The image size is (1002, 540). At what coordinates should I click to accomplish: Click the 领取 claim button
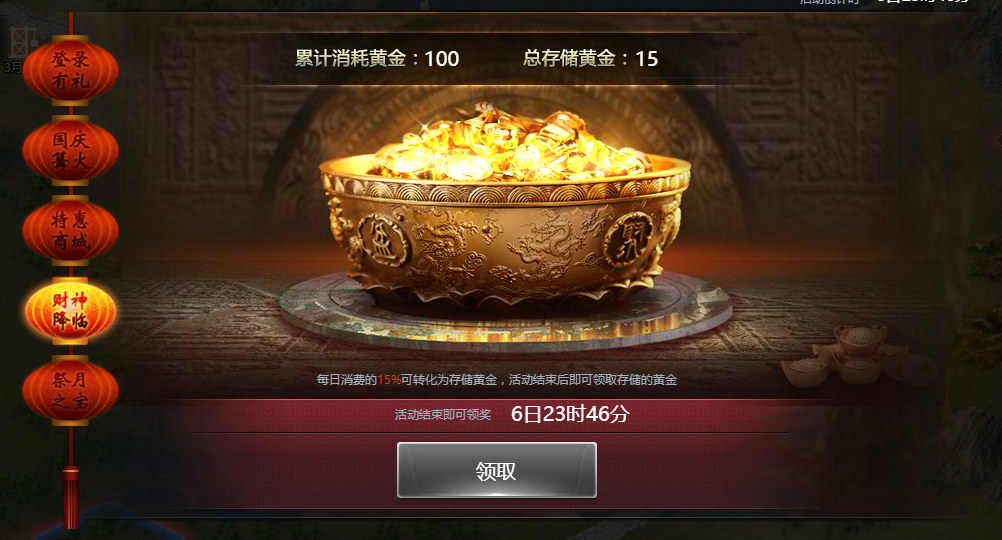coord(497,470)
